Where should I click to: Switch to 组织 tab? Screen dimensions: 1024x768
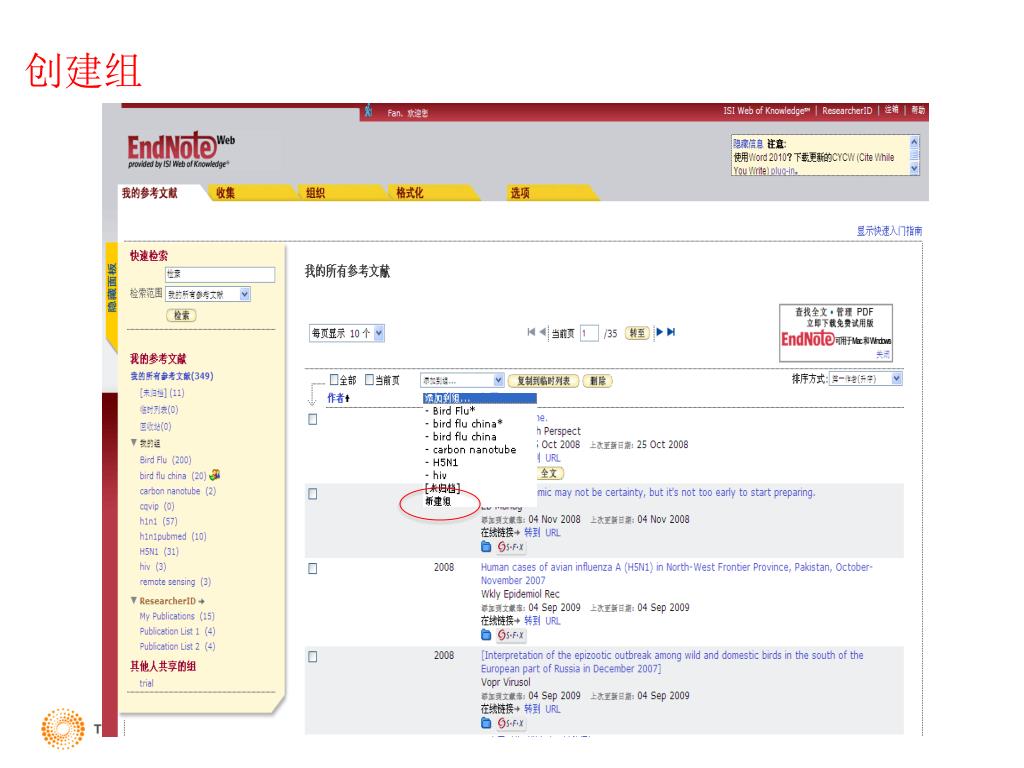coord(315,193)
